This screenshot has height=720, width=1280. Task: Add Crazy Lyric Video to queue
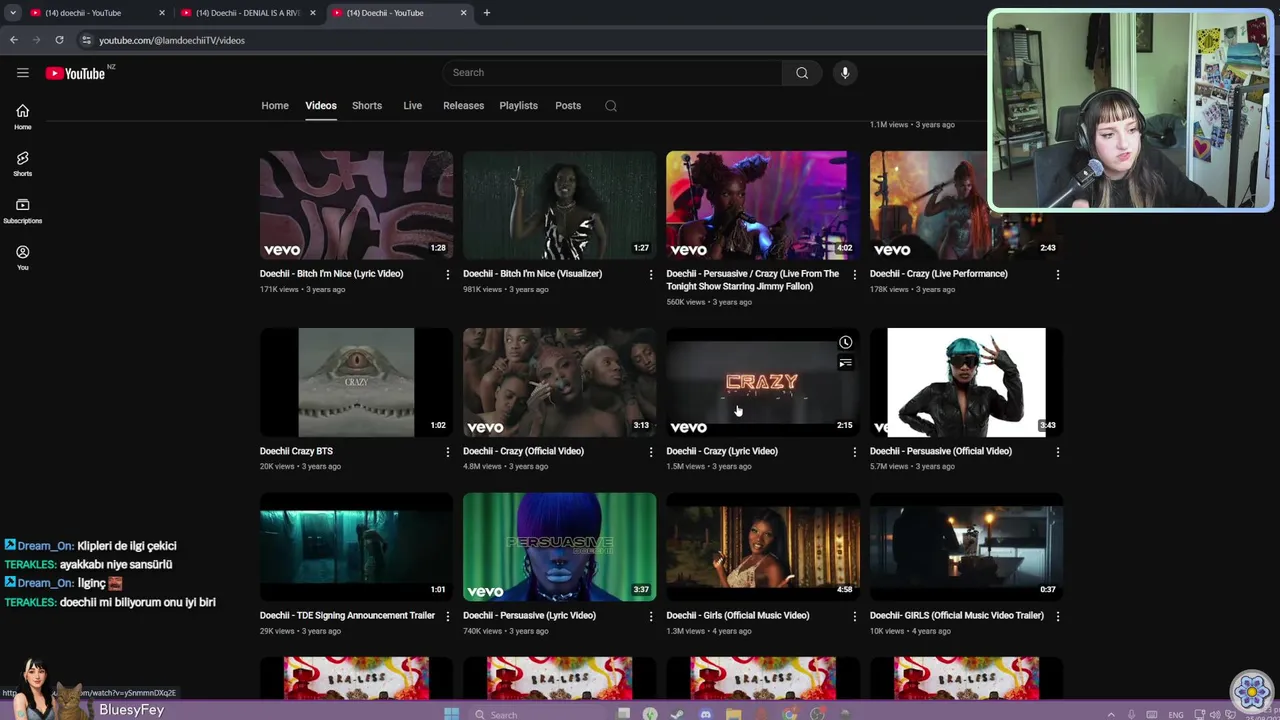click(845, 363)
